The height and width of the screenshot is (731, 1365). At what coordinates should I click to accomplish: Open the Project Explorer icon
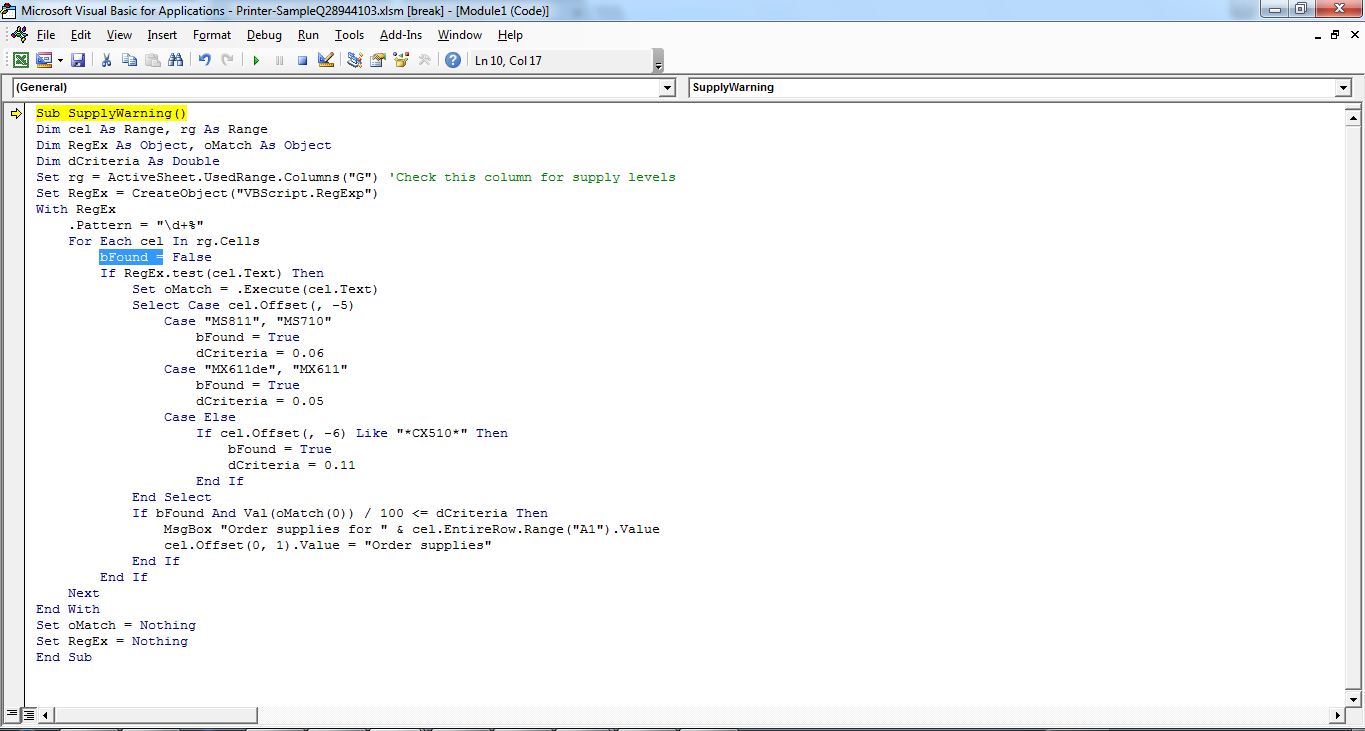pos(354,60)
